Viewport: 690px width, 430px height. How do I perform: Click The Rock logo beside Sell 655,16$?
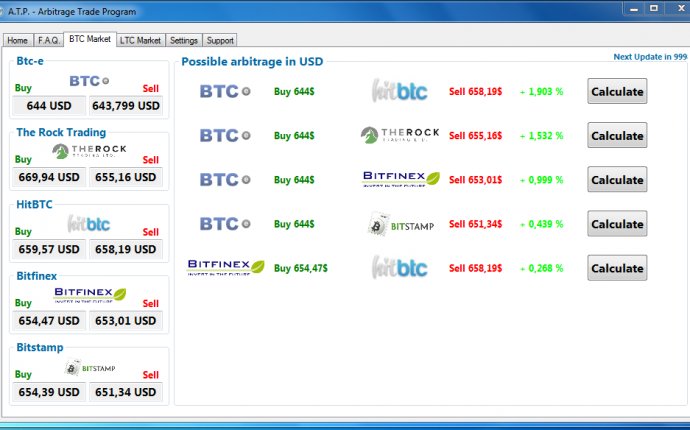point(400,135)
